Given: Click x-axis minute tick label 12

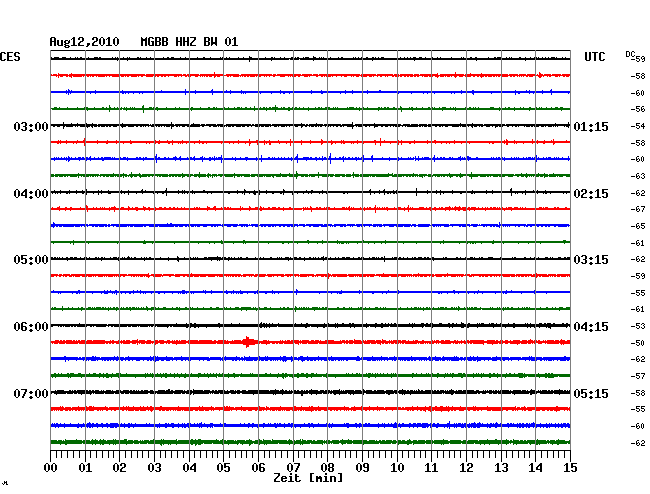Looking at the screenshot, I should point(466,467).
